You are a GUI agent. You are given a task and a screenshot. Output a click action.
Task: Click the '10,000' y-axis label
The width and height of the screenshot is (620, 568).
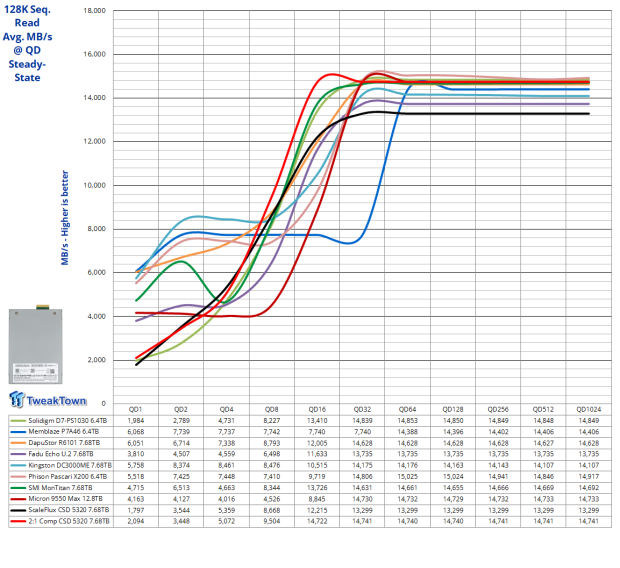95,185
